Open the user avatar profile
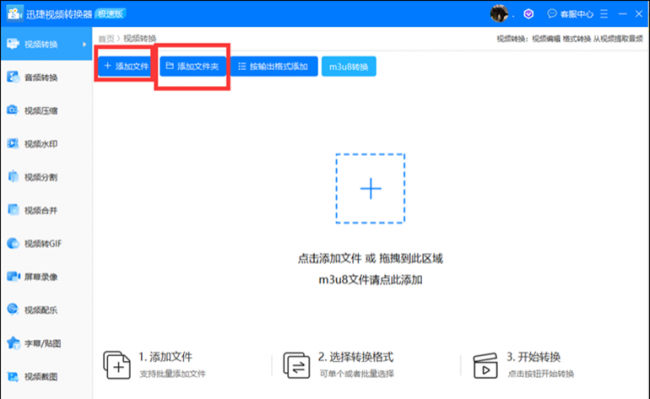 pyautogui.click(x=499, y=14)
